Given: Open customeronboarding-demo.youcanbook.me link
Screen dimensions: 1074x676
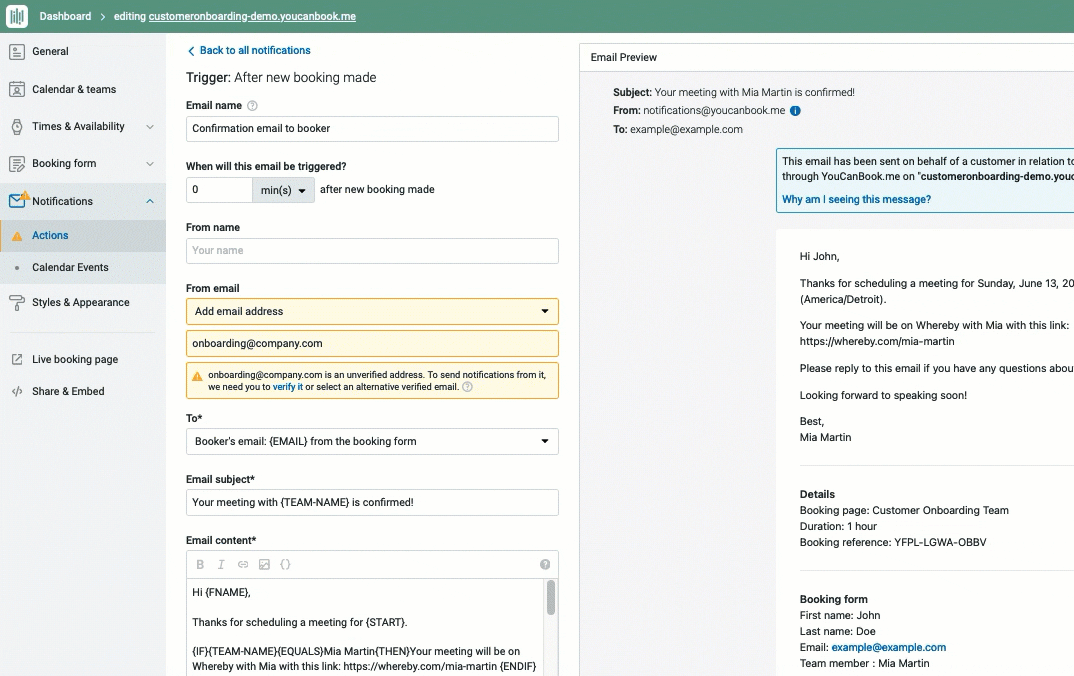Looking at the screenshot, I should 252,16.
